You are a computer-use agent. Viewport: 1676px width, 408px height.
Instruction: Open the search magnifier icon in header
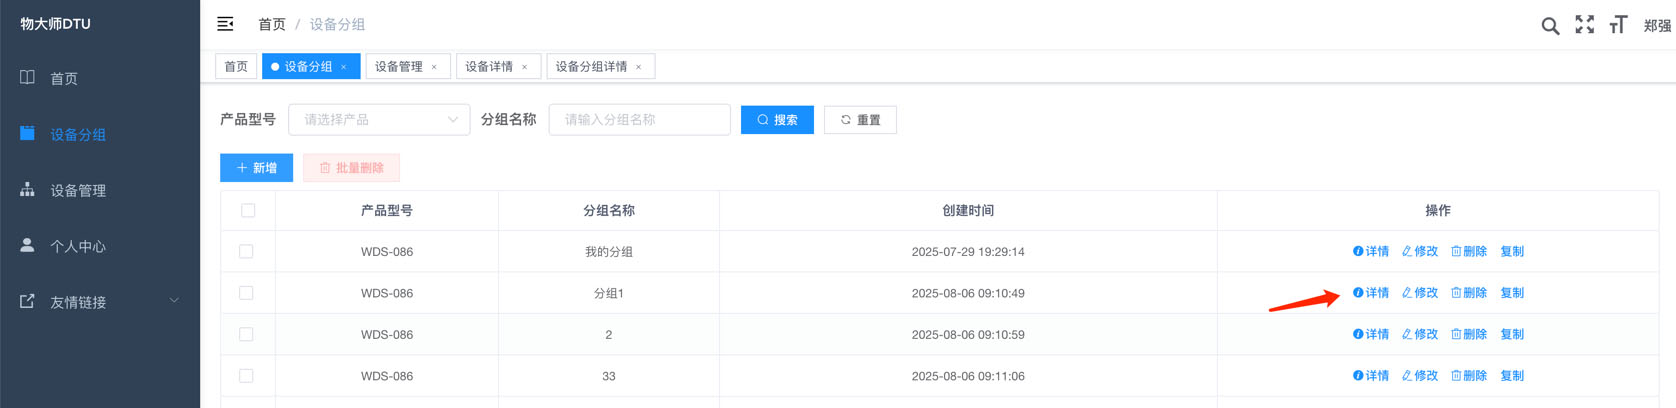click(x=1550, y=26)
